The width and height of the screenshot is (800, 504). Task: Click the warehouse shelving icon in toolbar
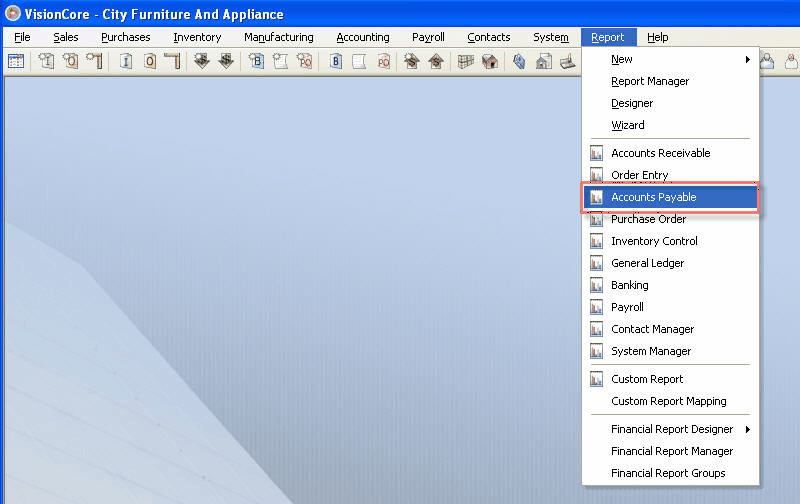click(465, 61)
